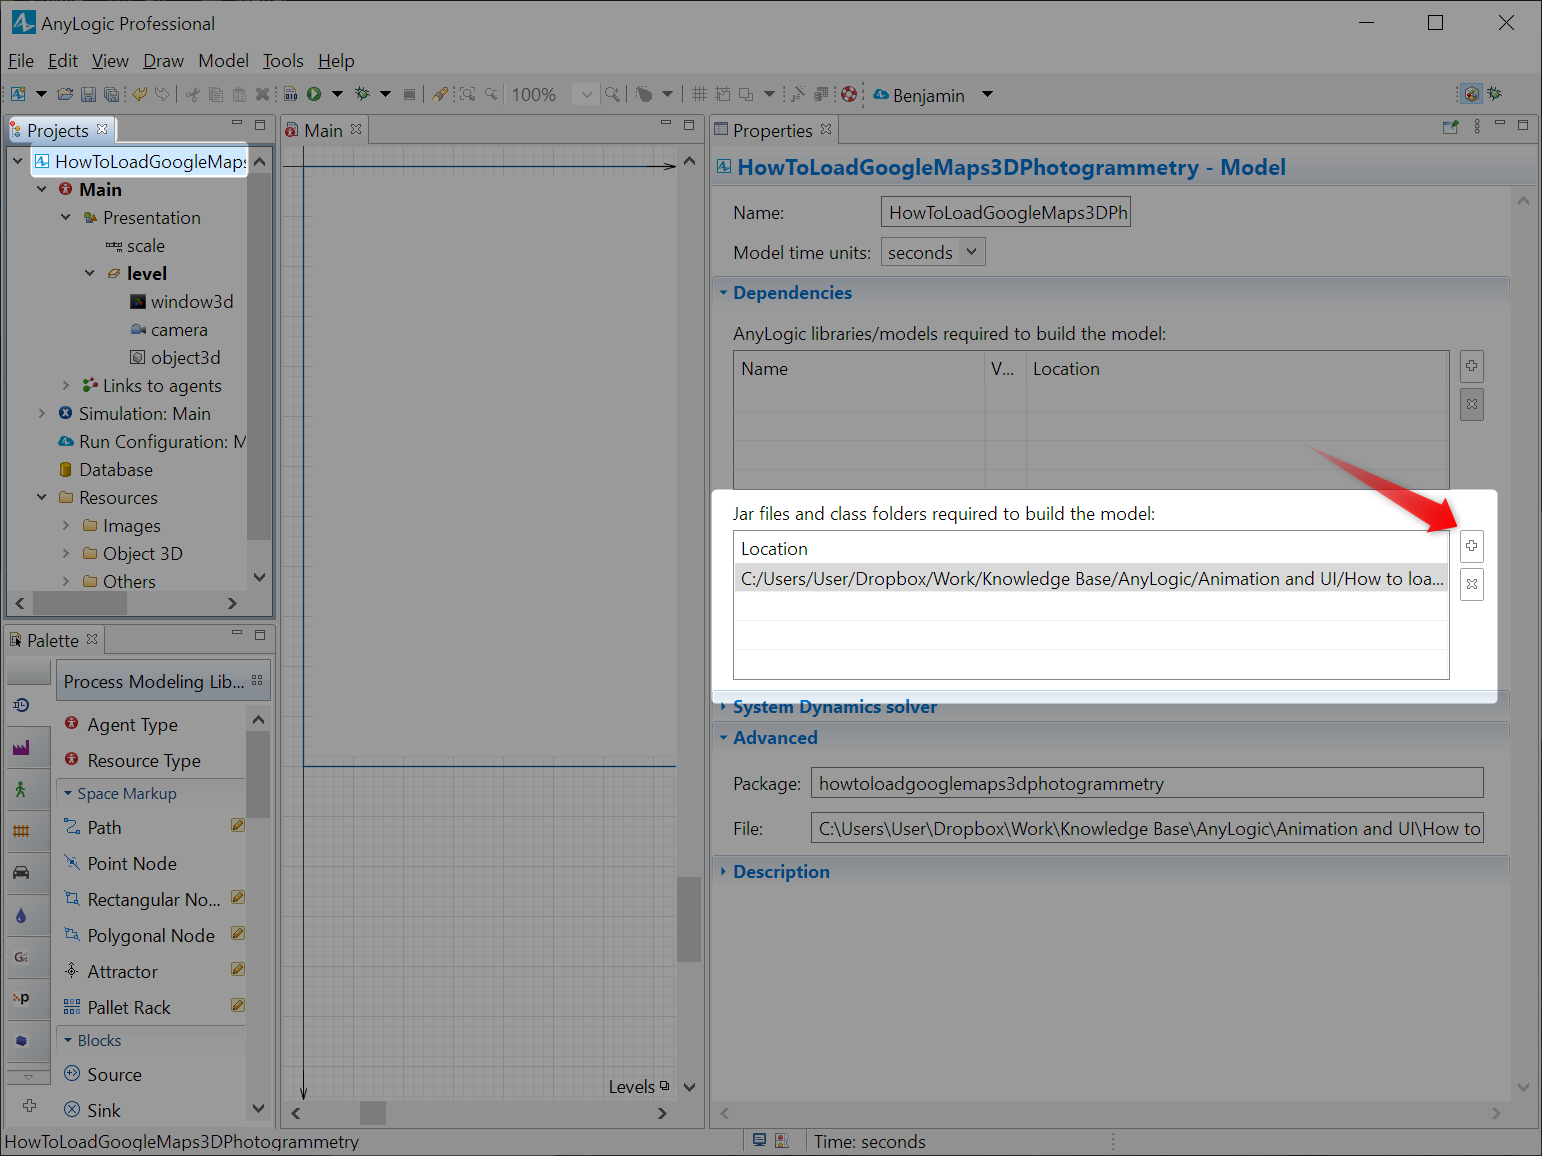Open the zoom percentage combo box

(x=587, y=94)
